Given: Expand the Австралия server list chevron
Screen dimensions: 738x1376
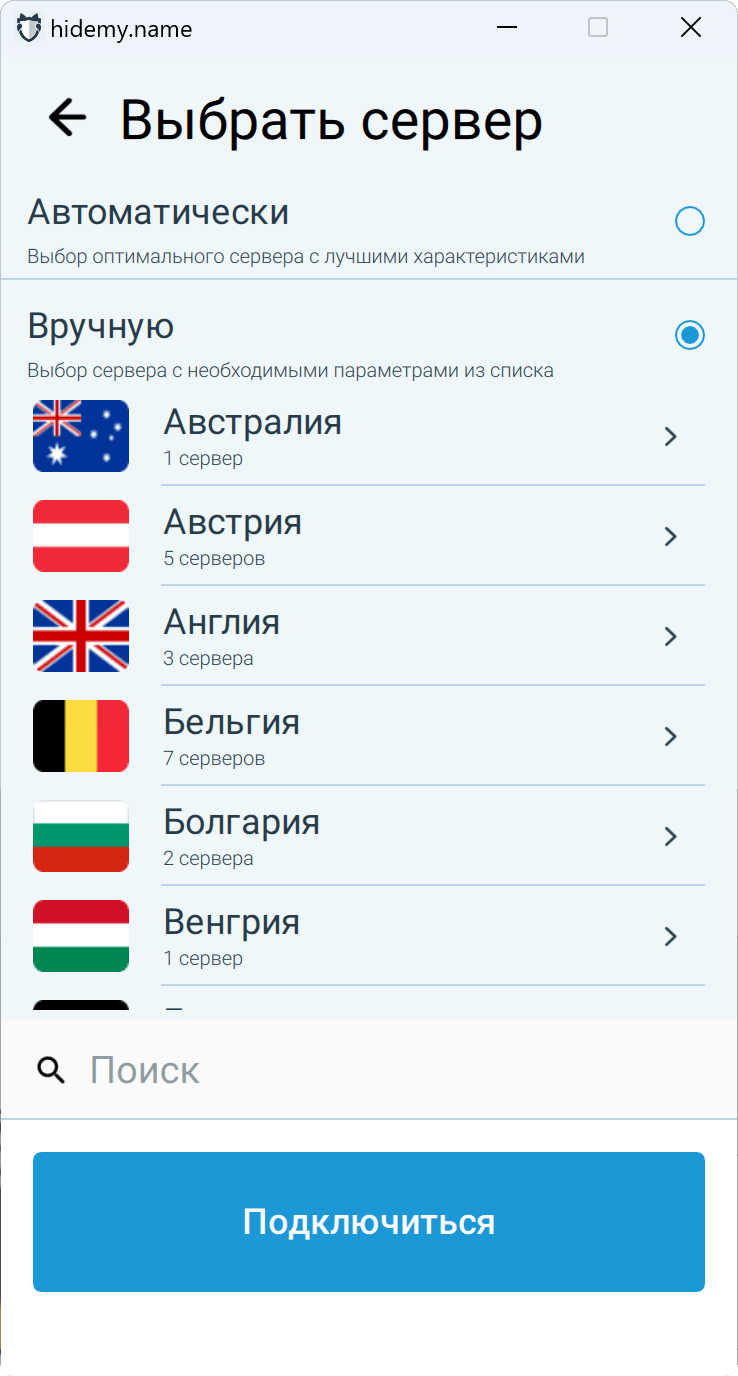Looking at the screenshot, I should coord(671,436).
